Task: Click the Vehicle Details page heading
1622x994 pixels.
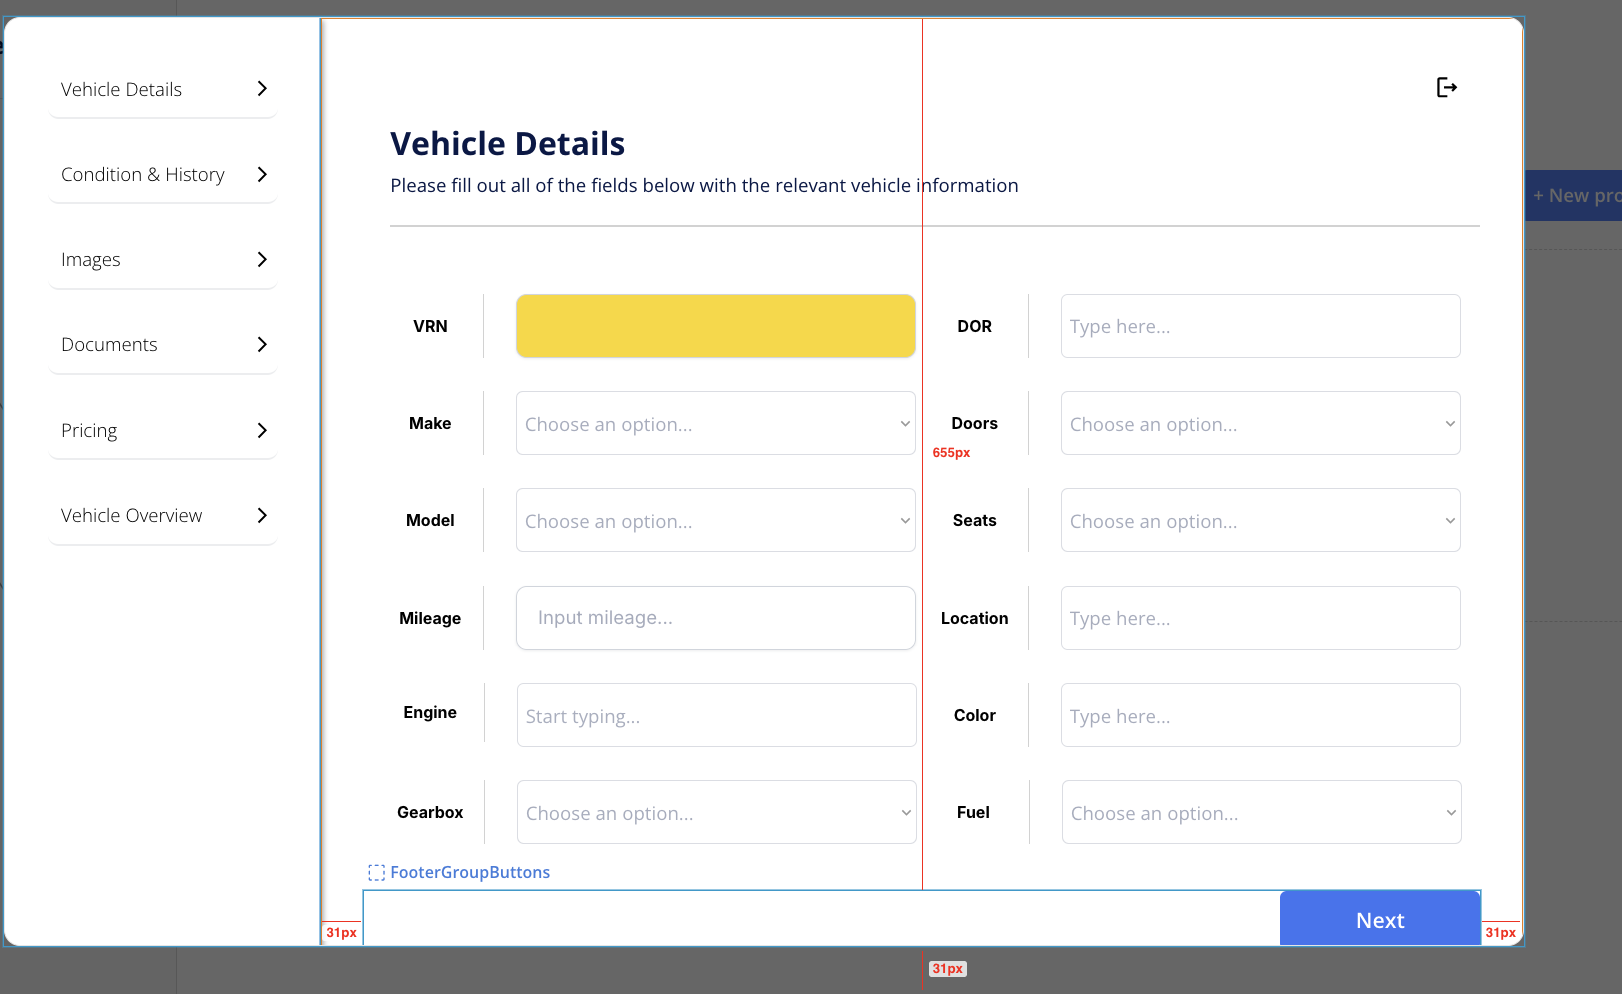Action: click(508, 144)
